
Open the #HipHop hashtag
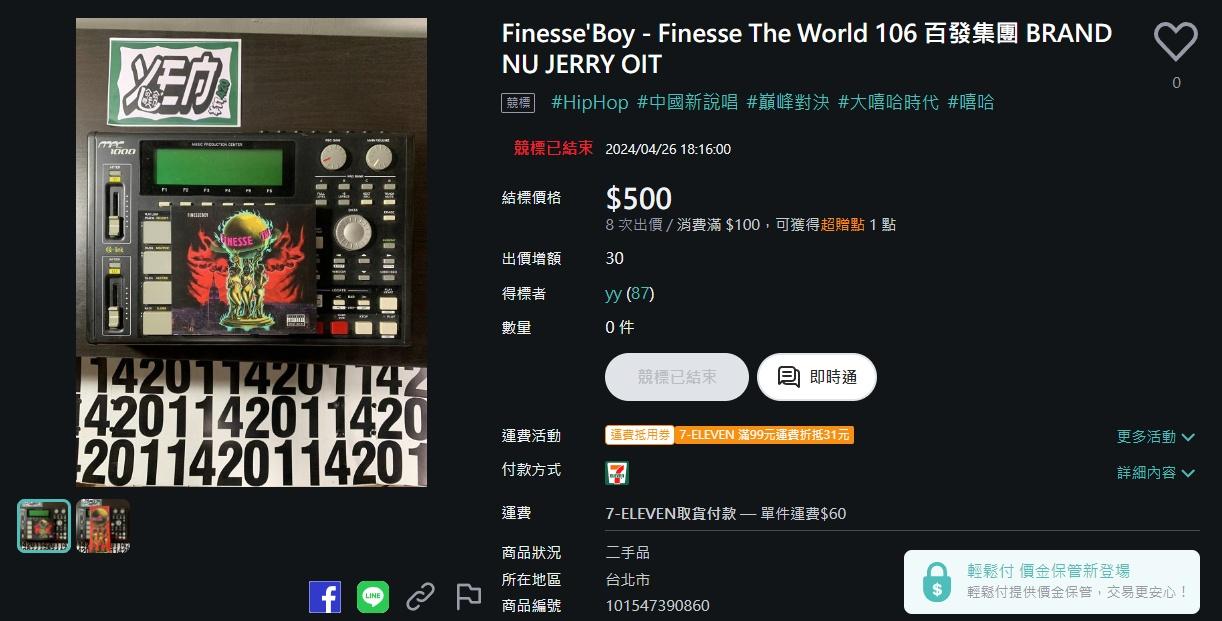(x=590, y=102)
